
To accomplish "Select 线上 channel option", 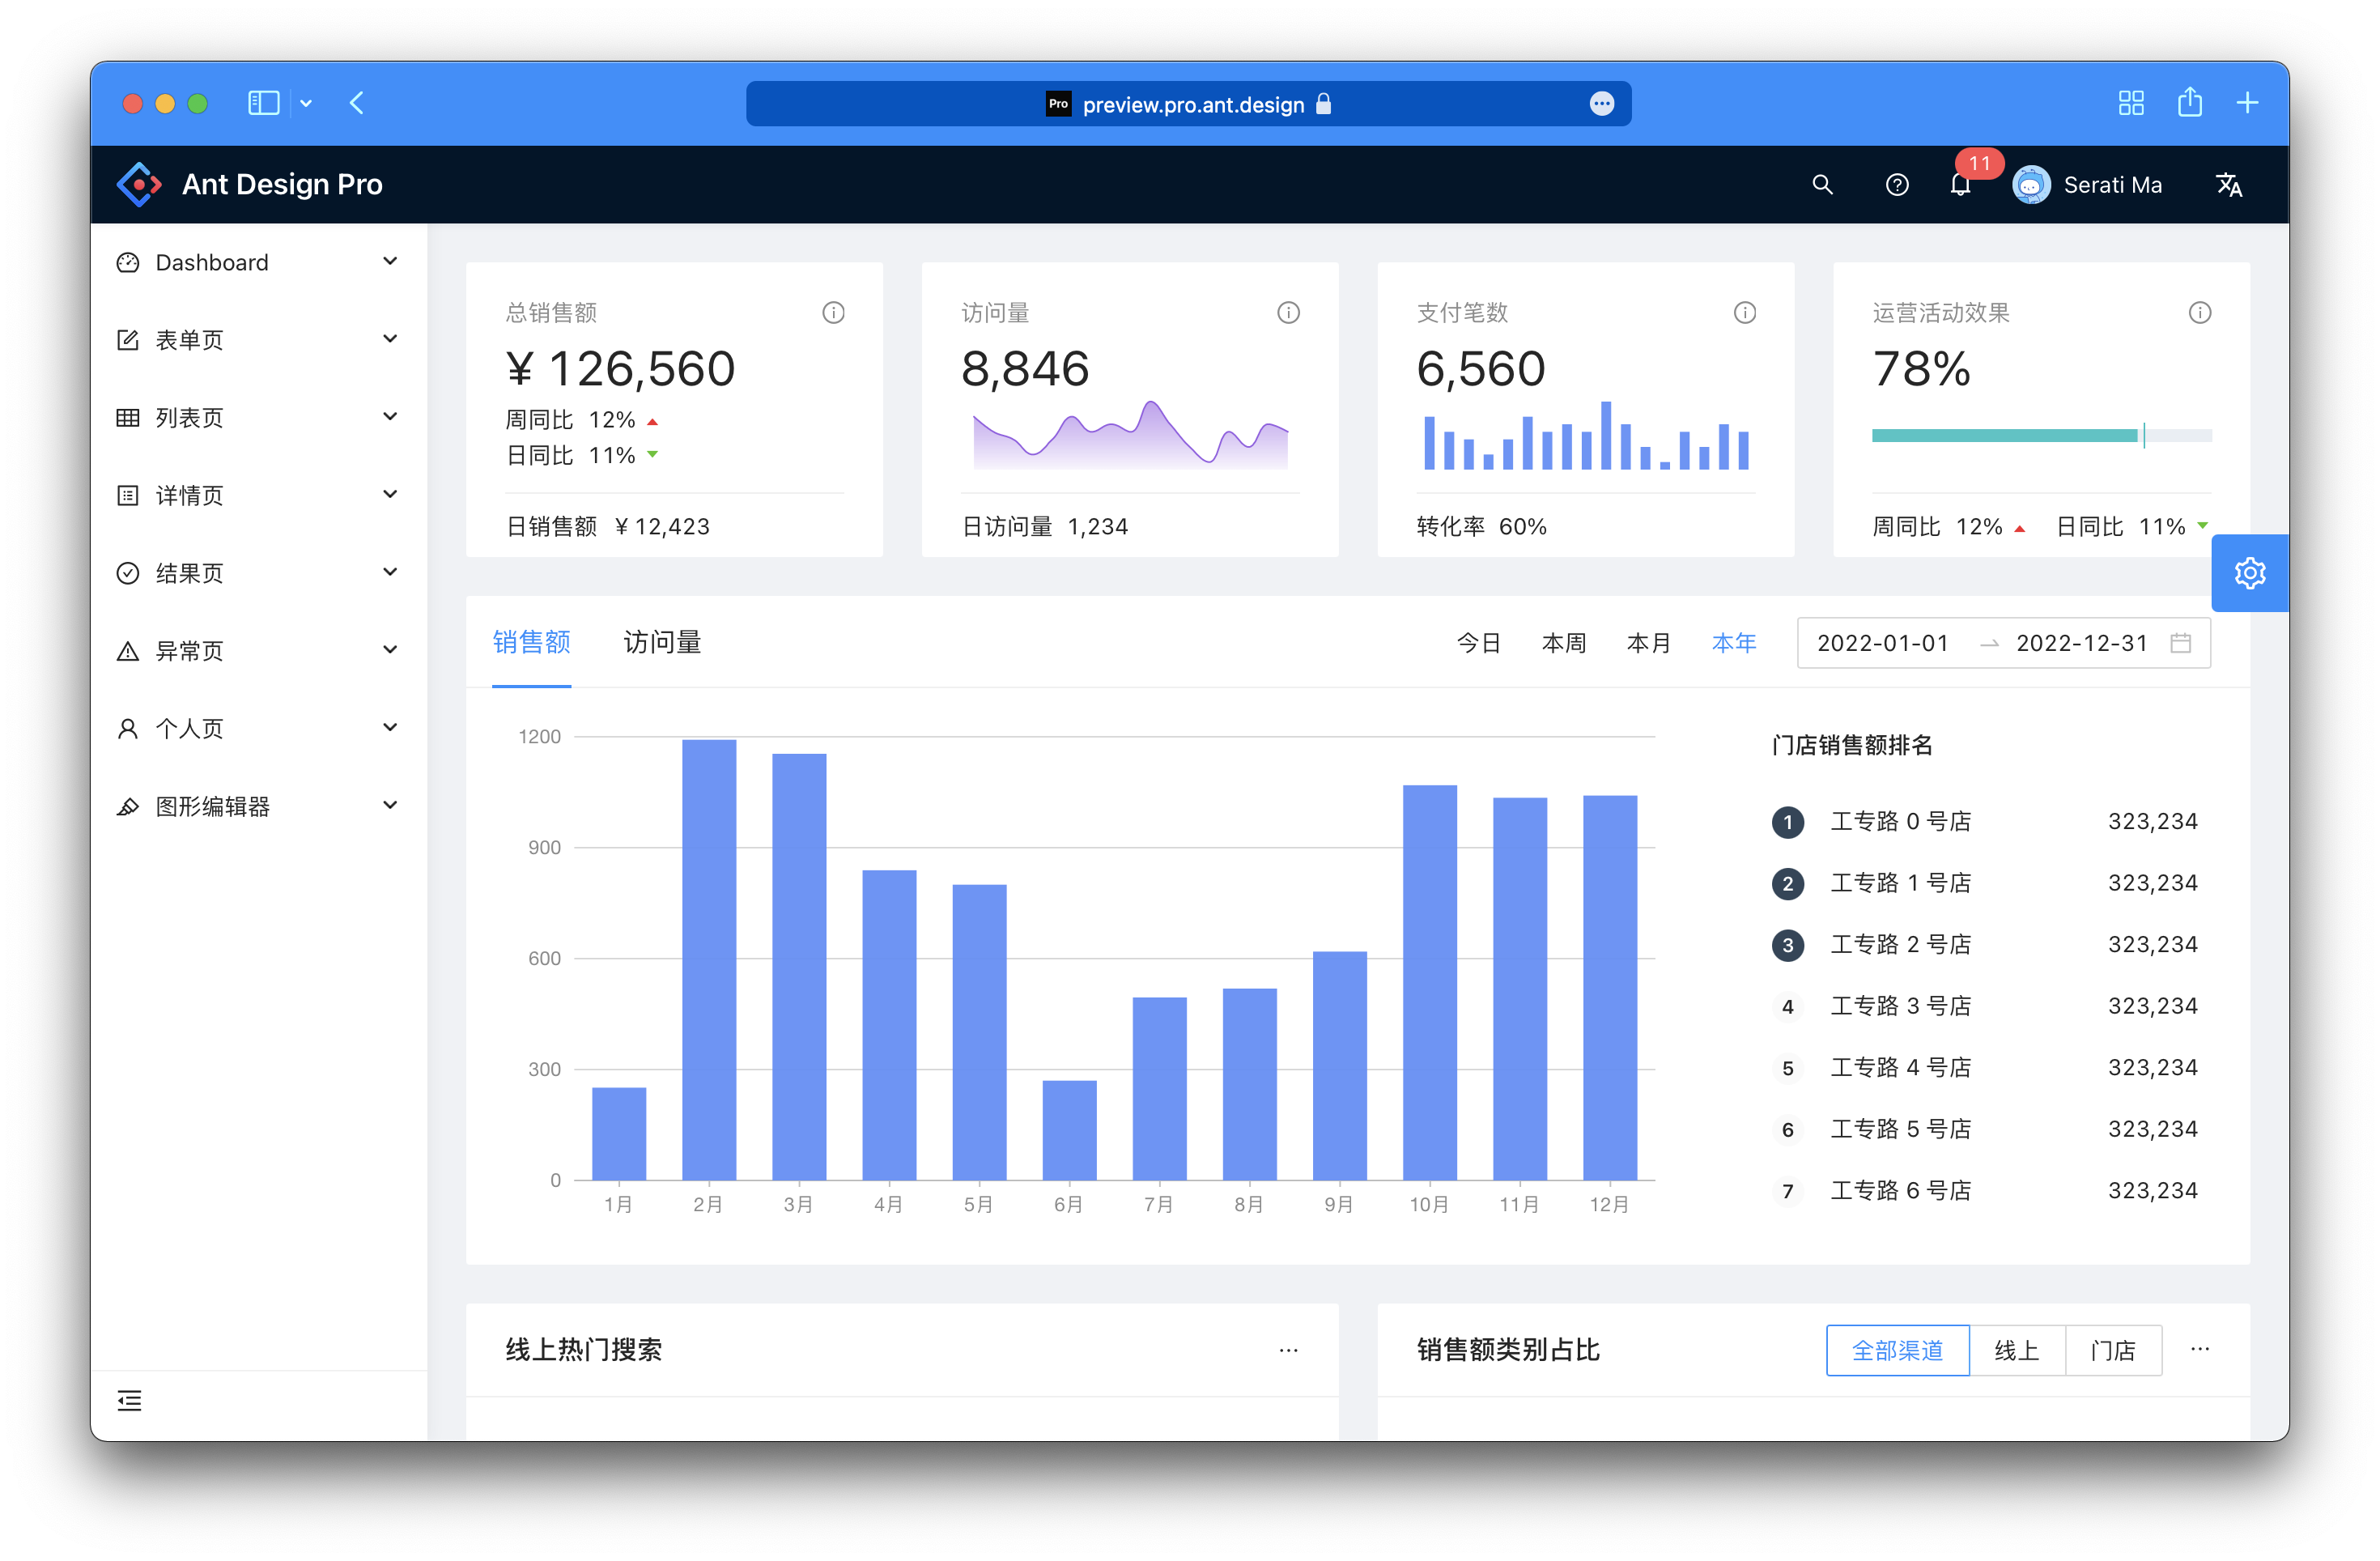I will (2016, 1350).
